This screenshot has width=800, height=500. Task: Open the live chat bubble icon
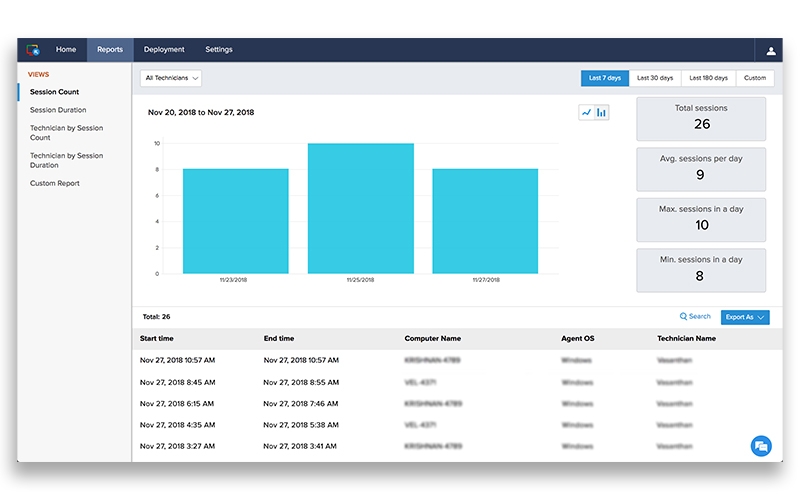coord(761,446)
